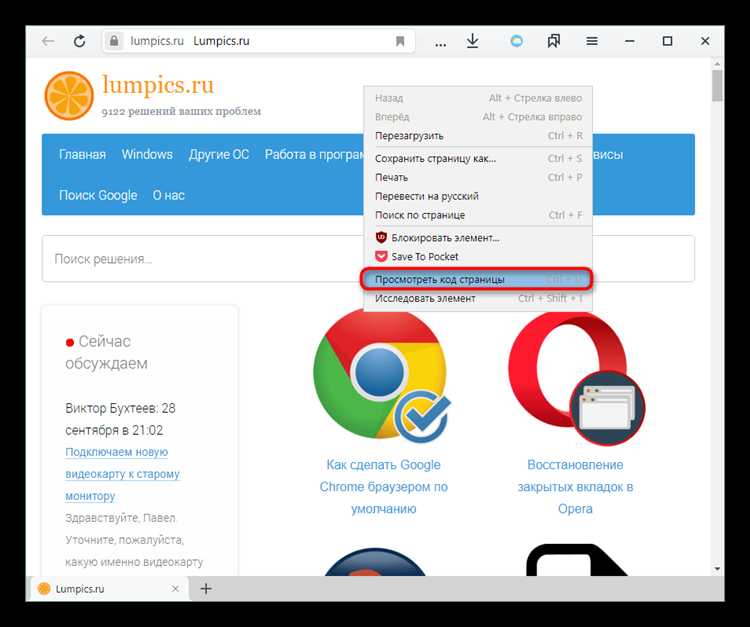Click the padlock site security icon
Image resolution: width=750 pixels, height=627 pixels.
tap(114, 42)
